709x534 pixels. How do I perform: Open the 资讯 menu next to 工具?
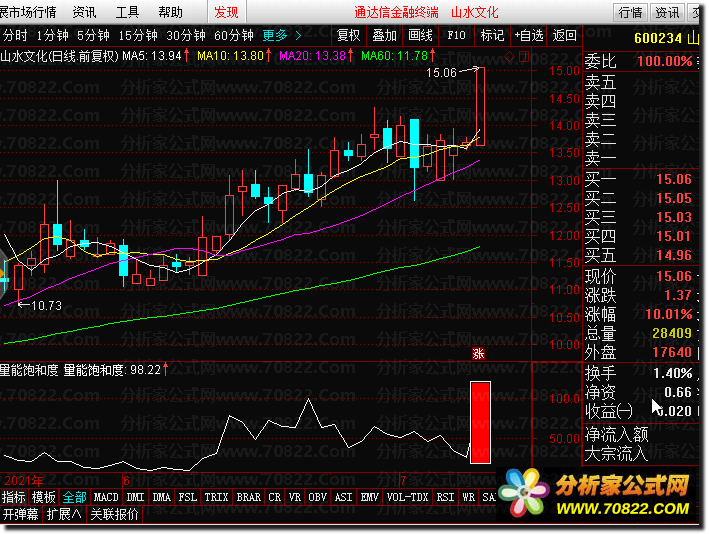pos(85,12)
